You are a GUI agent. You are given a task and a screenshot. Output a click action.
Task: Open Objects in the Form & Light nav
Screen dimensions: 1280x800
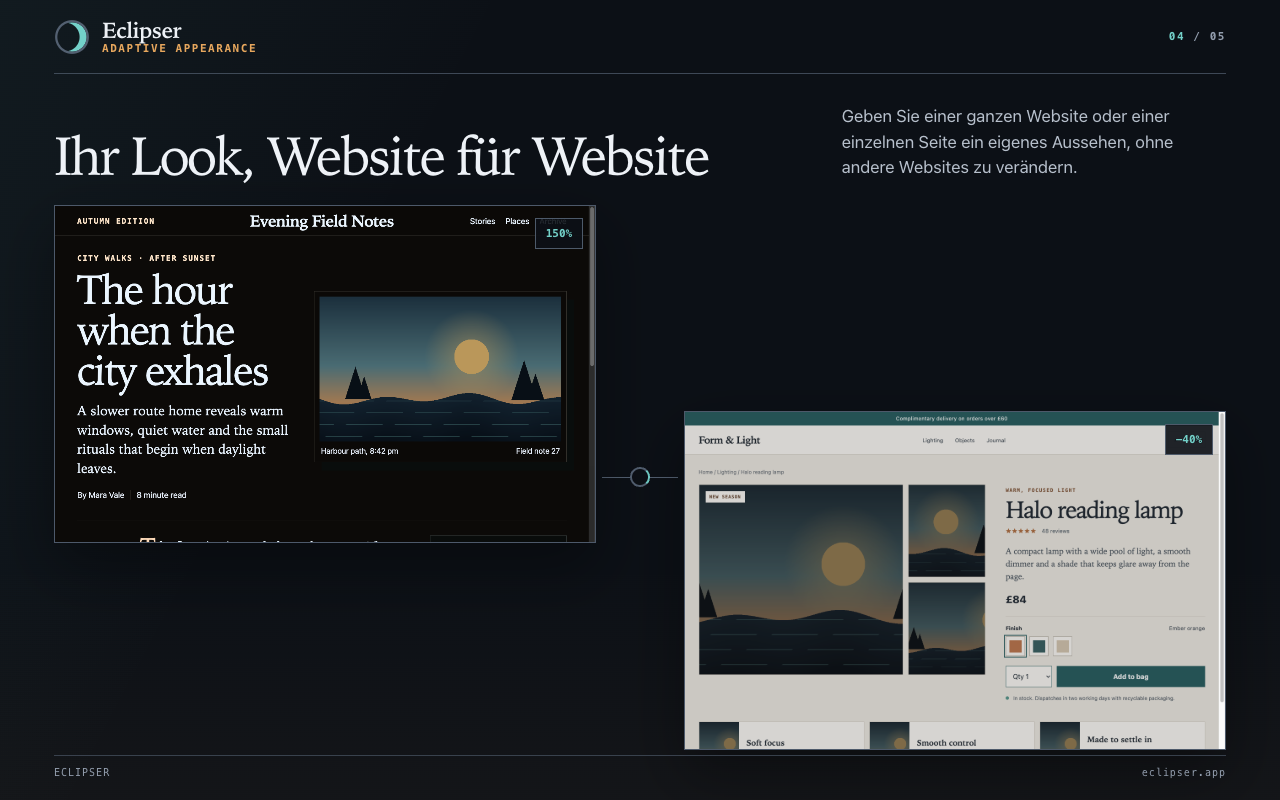[964, 440]
